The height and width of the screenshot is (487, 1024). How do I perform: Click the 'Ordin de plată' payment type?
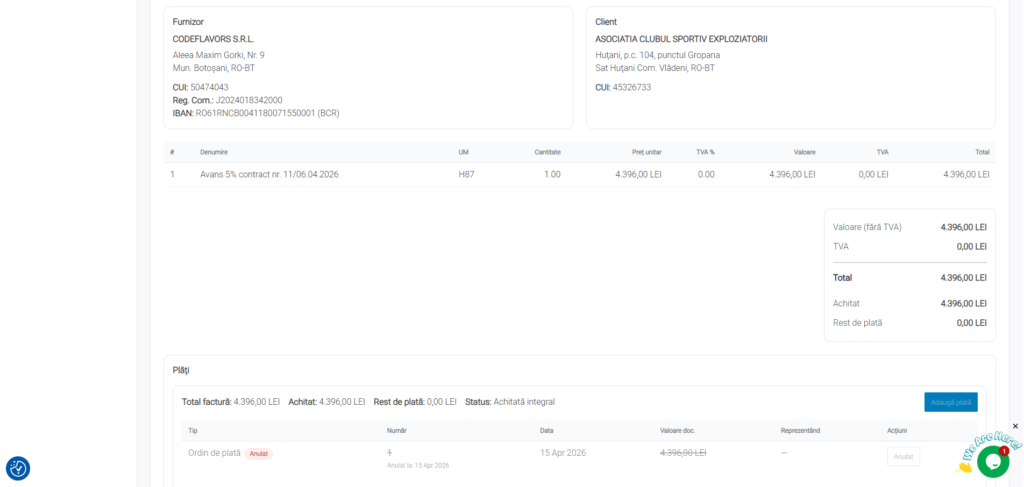[214, 453]
